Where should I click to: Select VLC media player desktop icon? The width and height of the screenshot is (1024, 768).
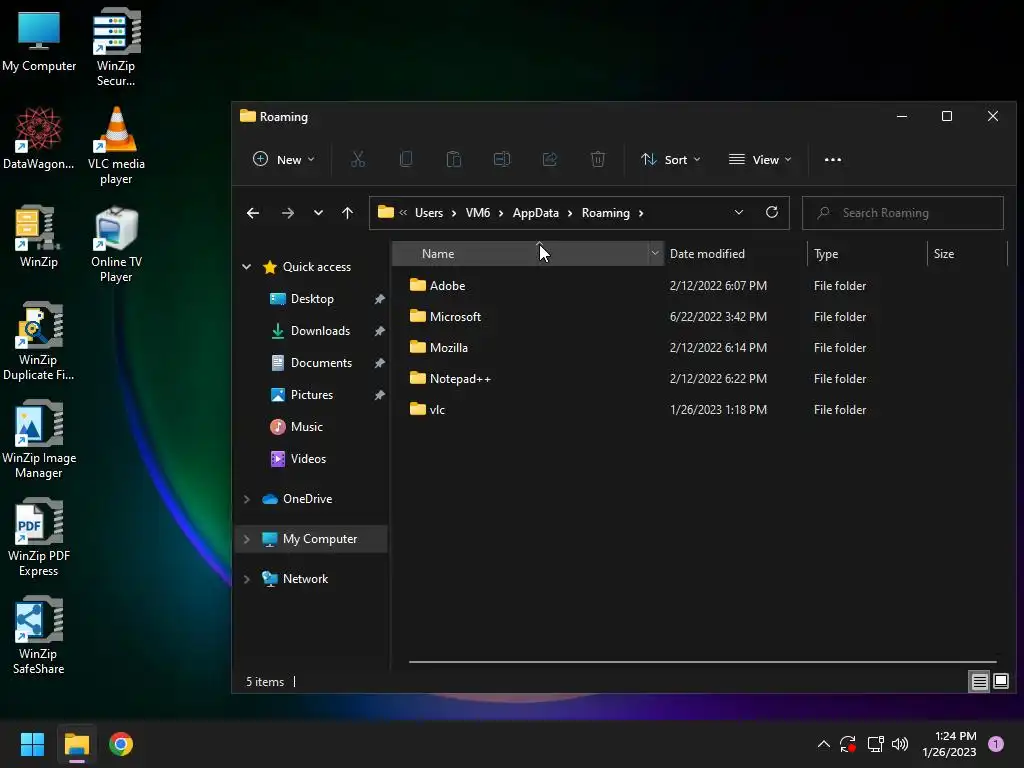coord(116,146)
